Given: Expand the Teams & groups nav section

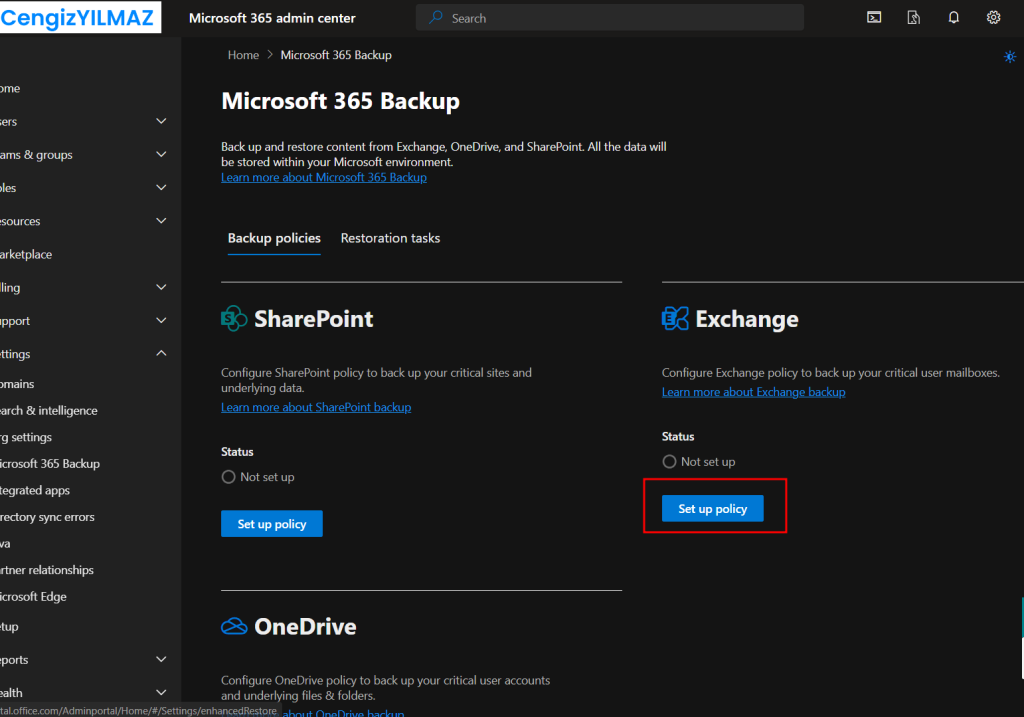Looking at the screenshot, I should pos(162,155).
